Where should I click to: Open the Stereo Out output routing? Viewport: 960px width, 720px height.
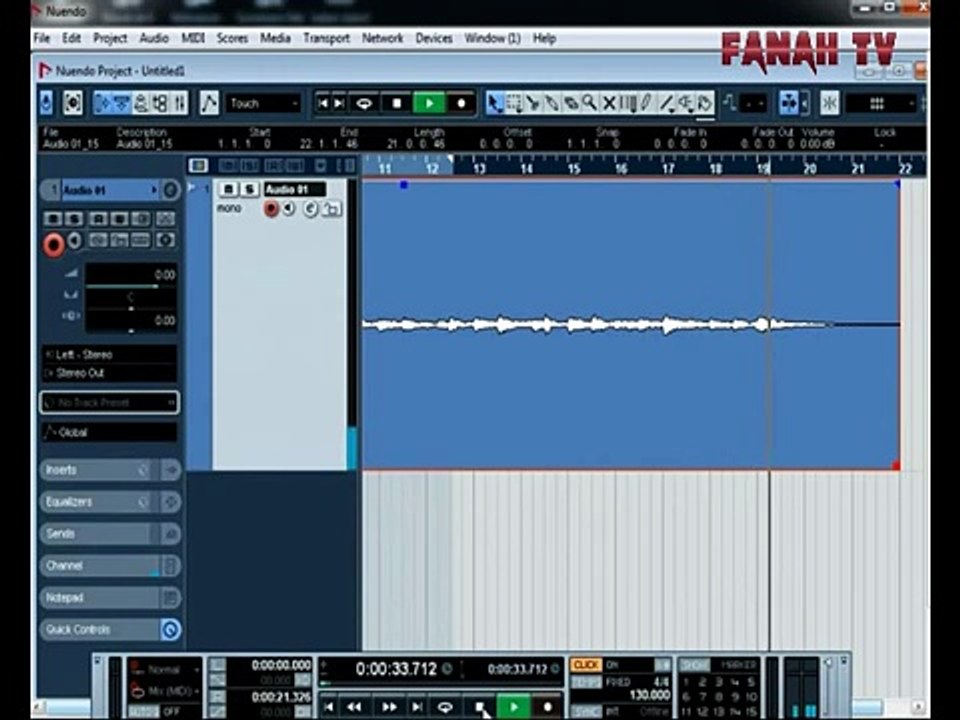(110, 373)
